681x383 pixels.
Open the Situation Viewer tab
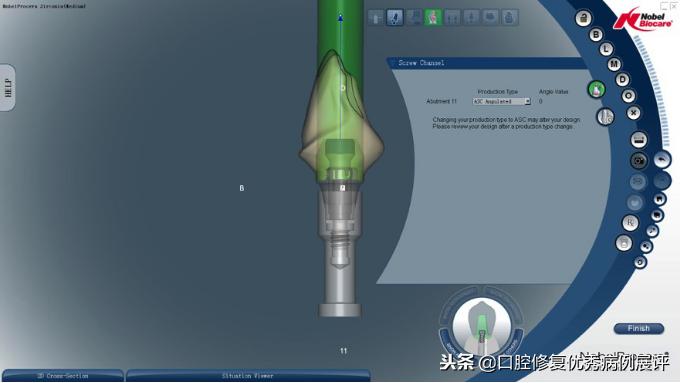pyautogui.click(x=248, y=376)
